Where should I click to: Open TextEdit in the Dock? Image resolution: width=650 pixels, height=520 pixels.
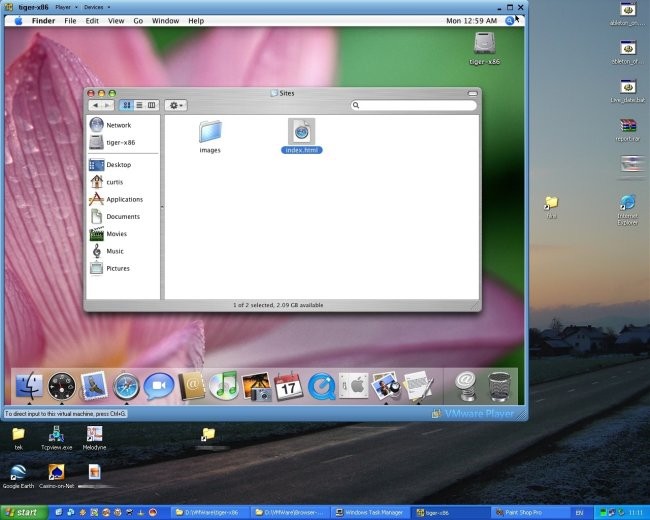point(418,386)
